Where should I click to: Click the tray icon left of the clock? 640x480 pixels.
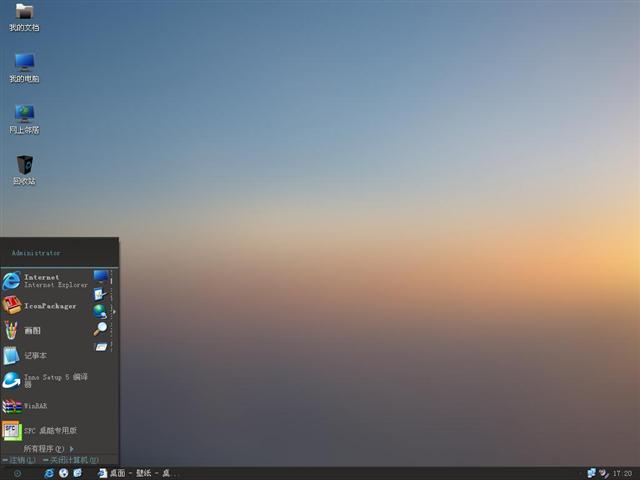pyautogui.click(x=604, y=473)
